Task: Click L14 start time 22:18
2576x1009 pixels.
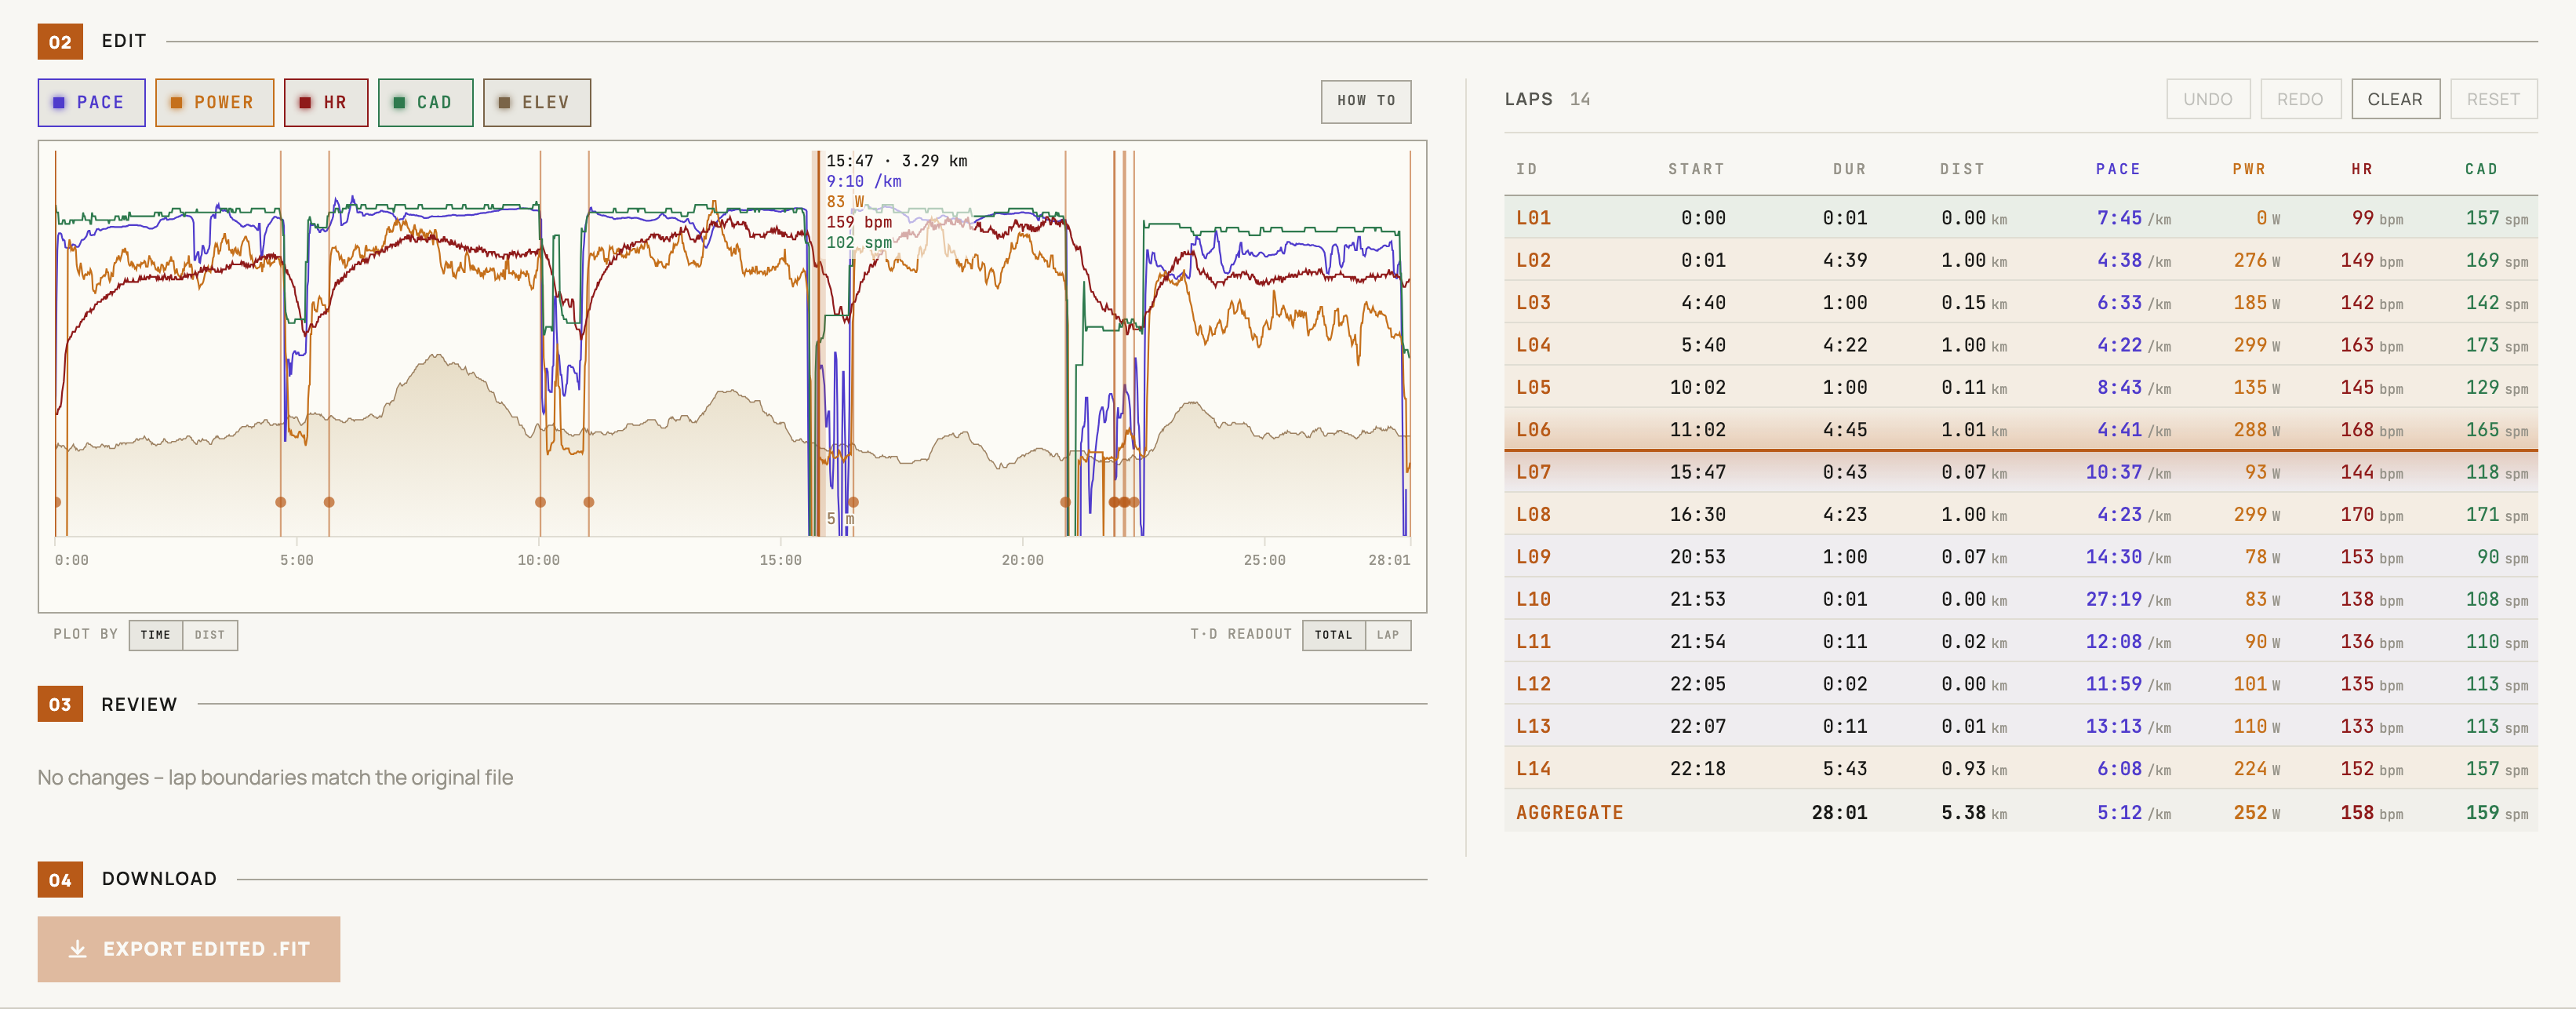Action: pyautogui.click(x=1697, y=768)
